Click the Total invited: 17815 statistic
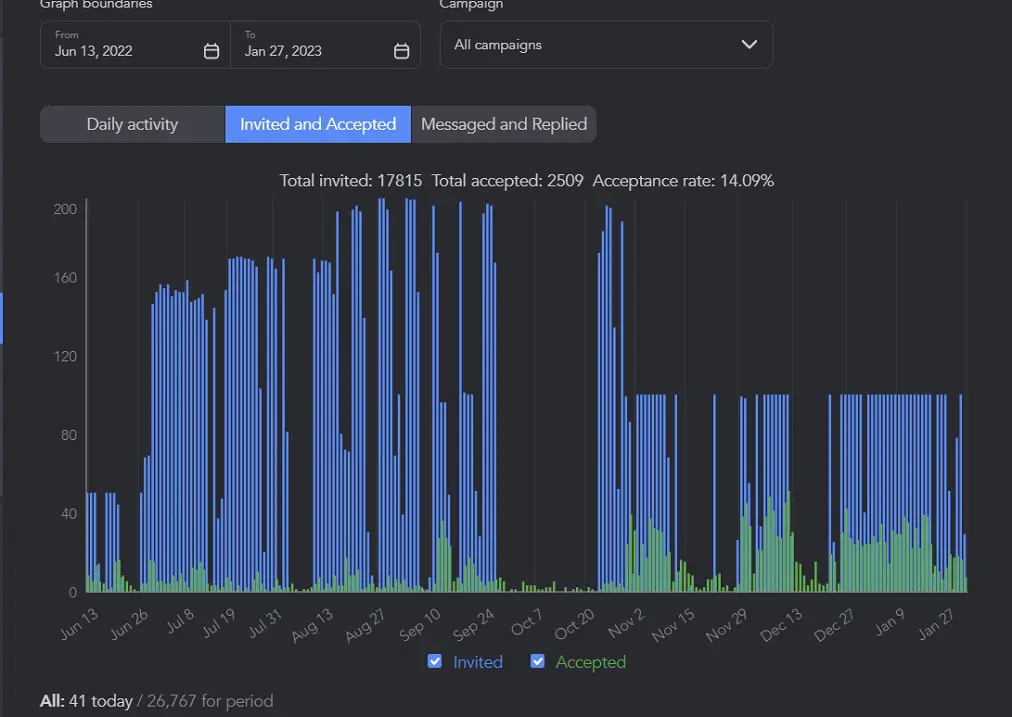 pos(350,181)
